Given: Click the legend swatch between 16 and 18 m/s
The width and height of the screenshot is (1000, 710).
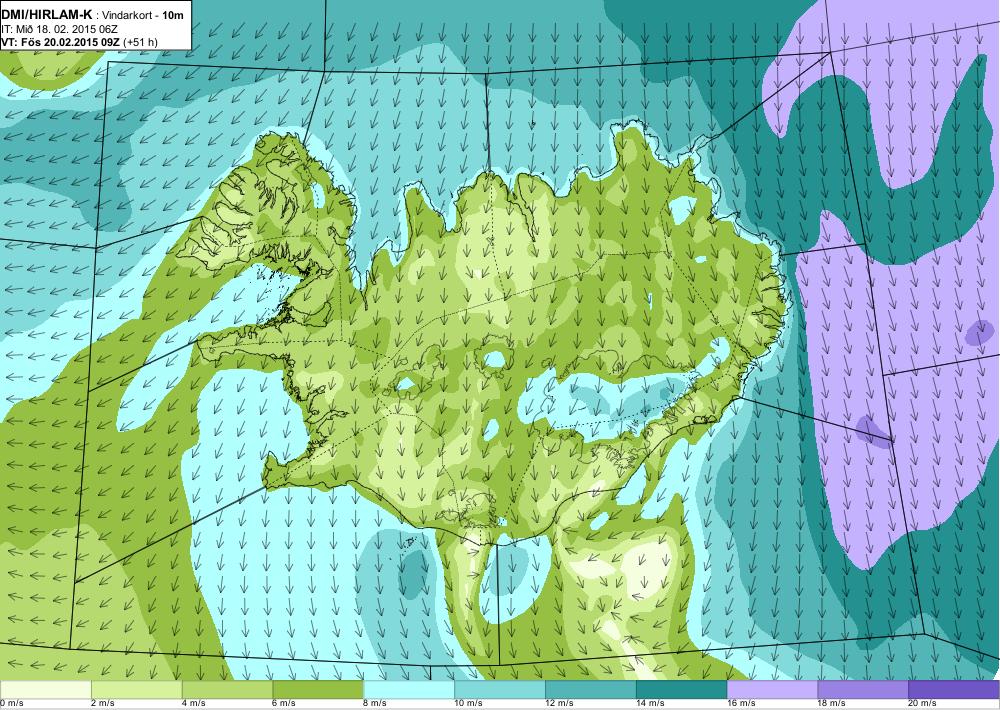Looking at the screenshot, I should [772, 689].
